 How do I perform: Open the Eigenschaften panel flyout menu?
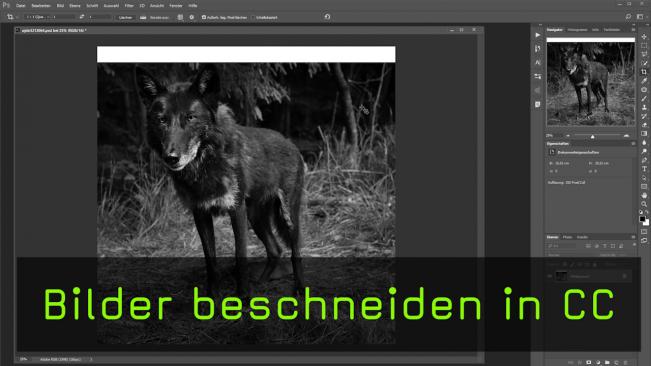633,144
